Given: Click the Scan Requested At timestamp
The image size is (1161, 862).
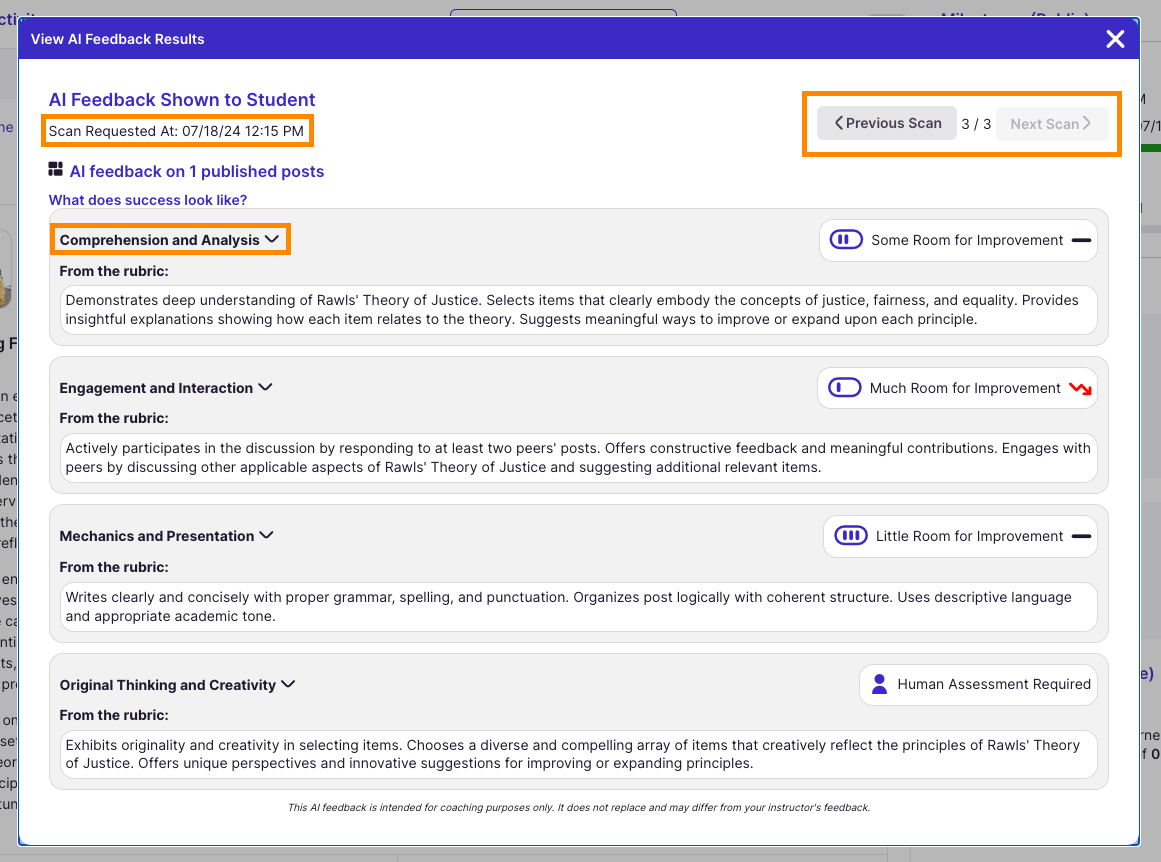Looking at the screenshot, I should 177,131.
